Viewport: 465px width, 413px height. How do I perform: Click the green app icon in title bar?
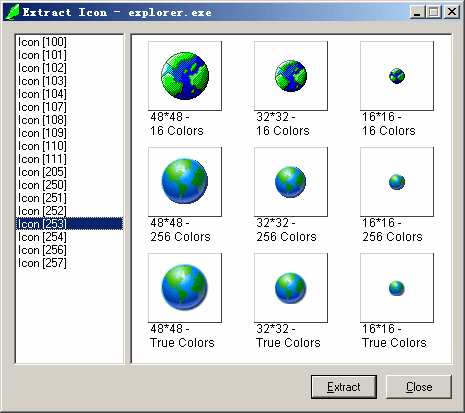(13, 12)
